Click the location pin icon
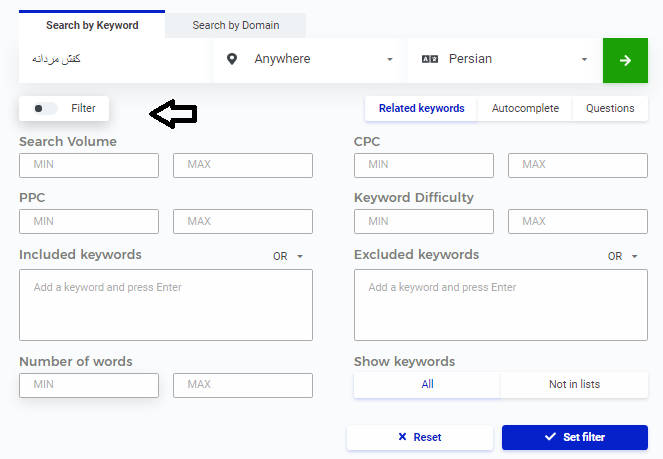Image resolution: width=663 pixels, height=459 pixels. coord(232,59)
